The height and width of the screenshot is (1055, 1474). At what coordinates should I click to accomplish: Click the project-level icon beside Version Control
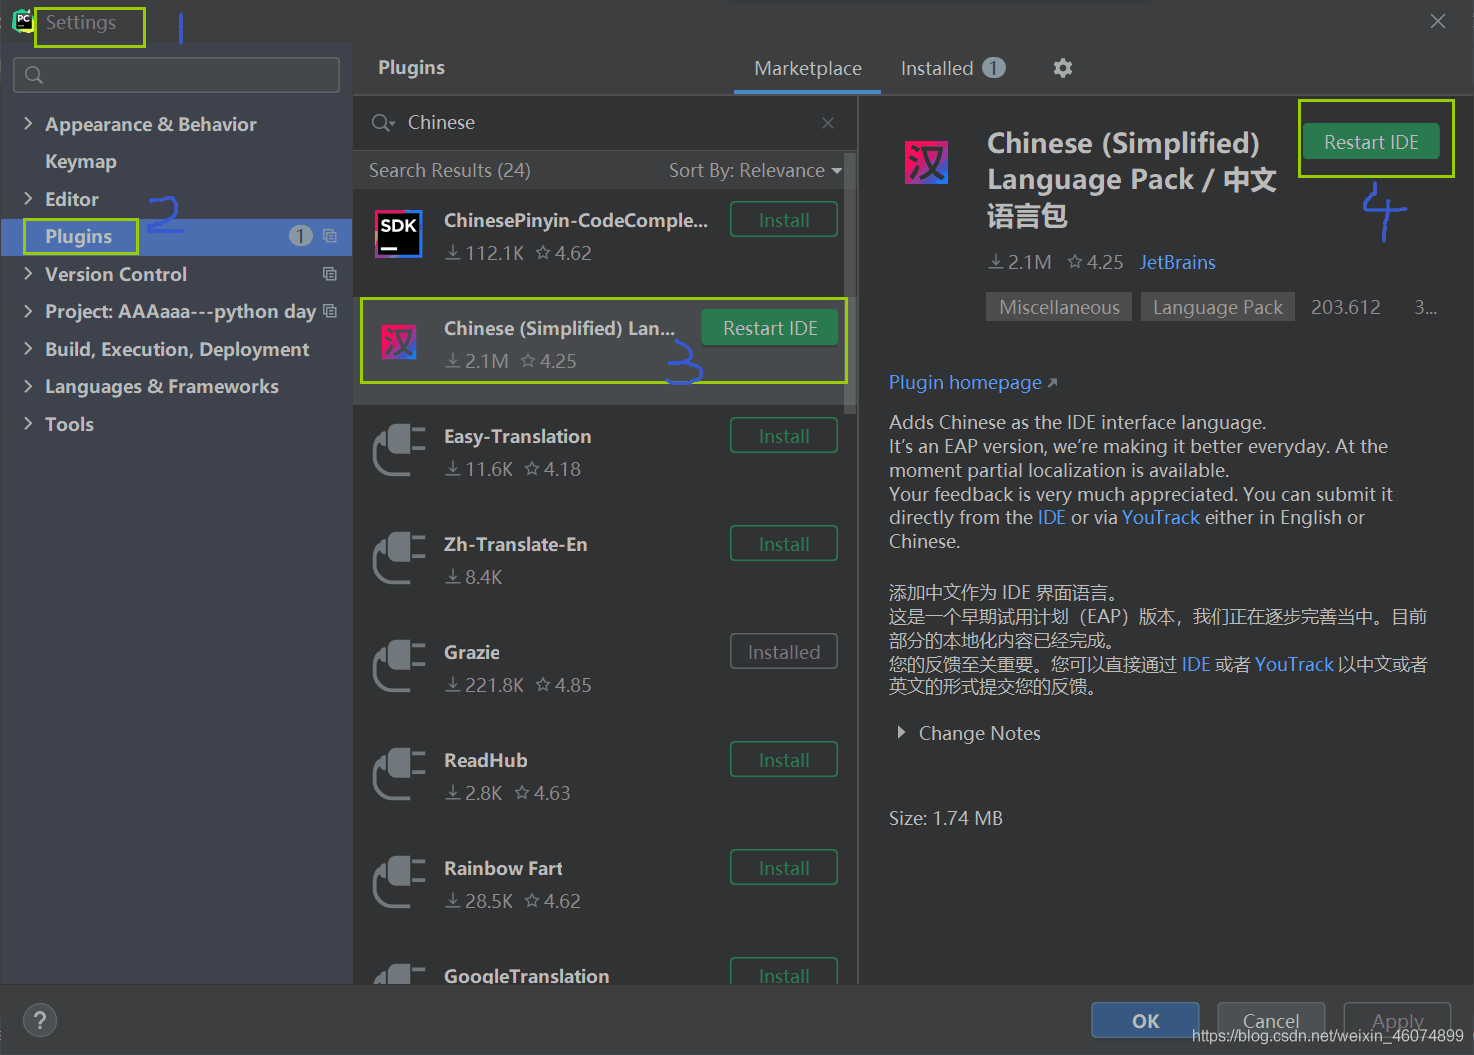click(329, 274)
